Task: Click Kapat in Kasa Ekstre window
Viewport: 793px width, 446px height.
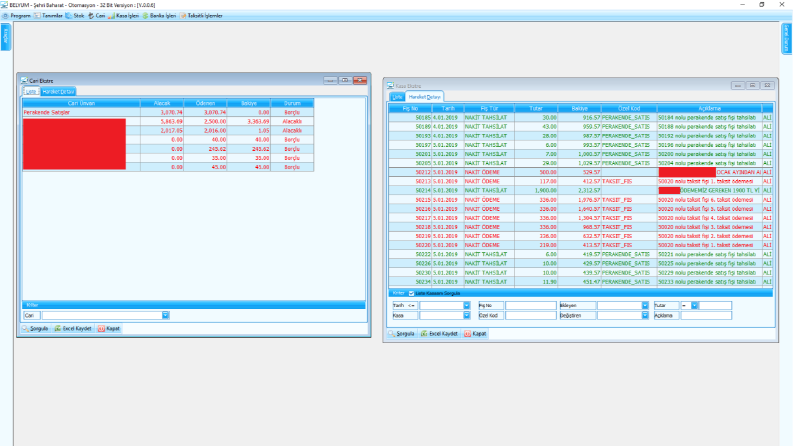Action: (x=475, y=334)
